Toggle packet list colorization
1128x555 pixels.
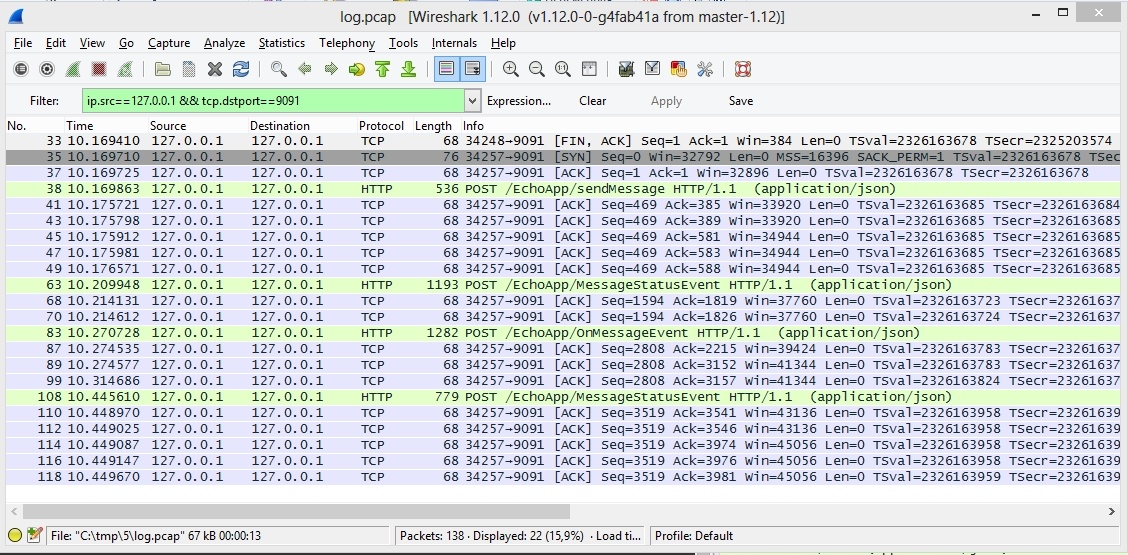446,69
